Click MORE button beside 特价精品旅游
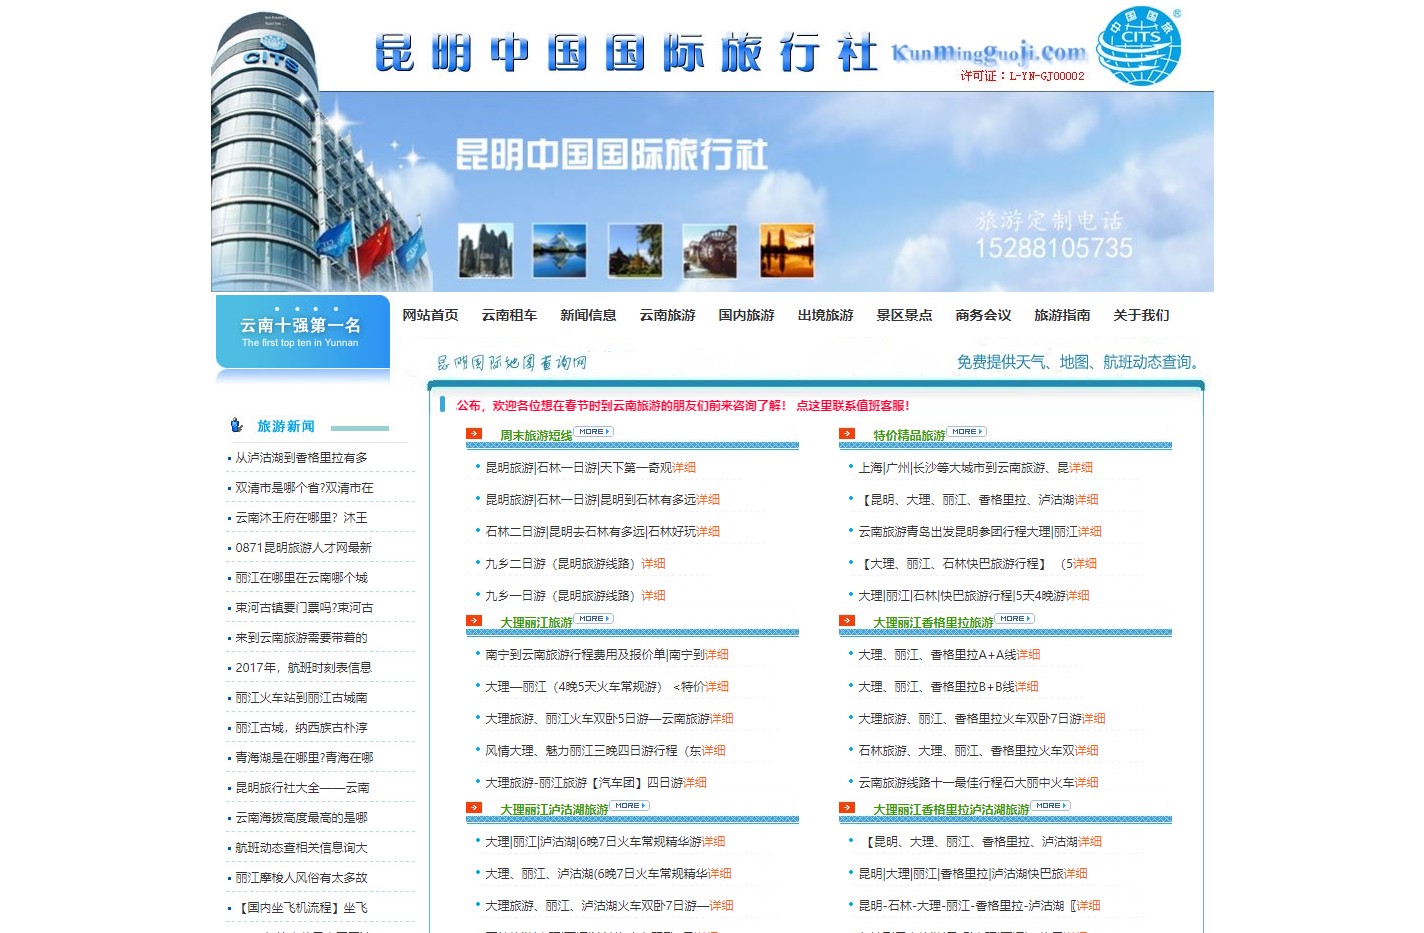The height and width of the screenshot is (933, 1424). 966,432
